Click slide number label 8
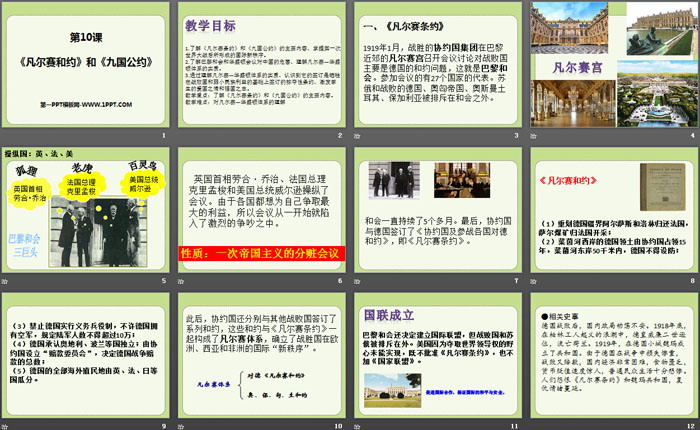Screen dimensions: 700x430 (692, 281)
